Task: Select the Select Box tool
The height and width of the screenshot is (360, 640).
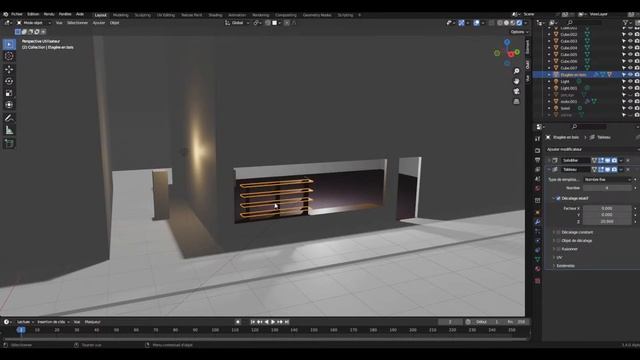Action: pos(9,44)
